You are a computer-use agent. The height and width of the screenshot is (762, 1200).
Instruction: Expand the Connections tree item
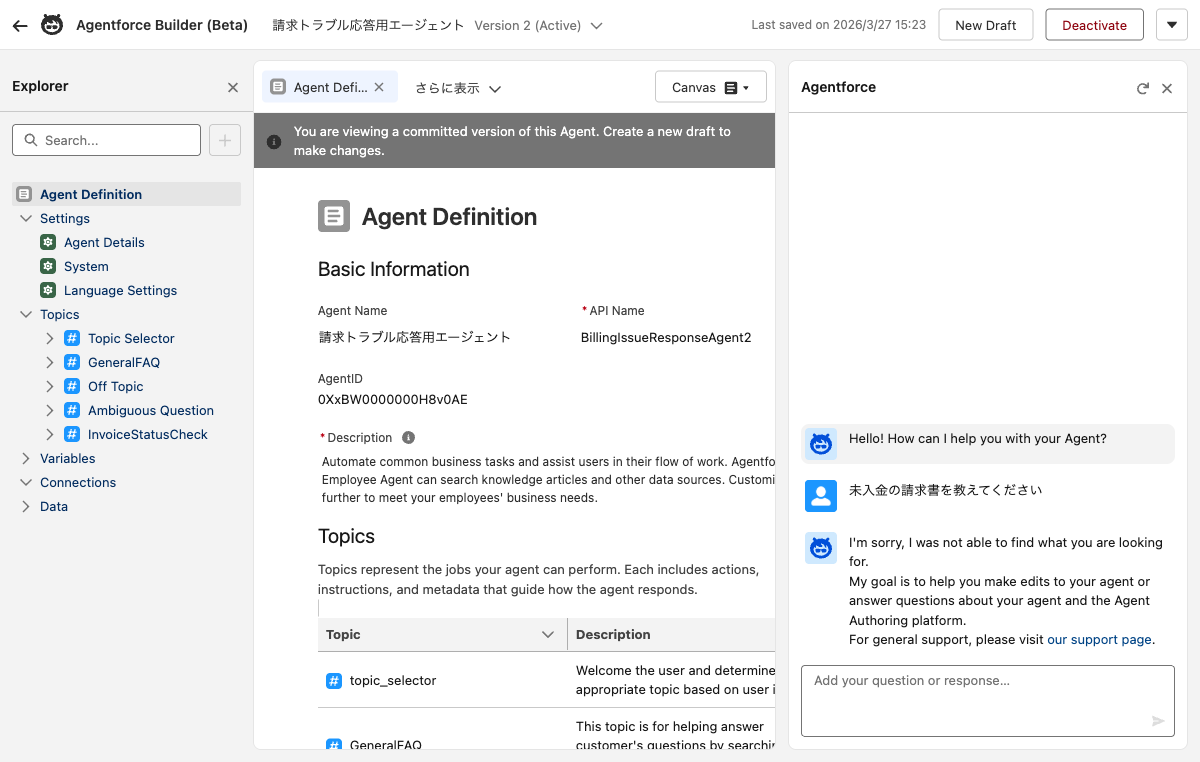point(27,482)
